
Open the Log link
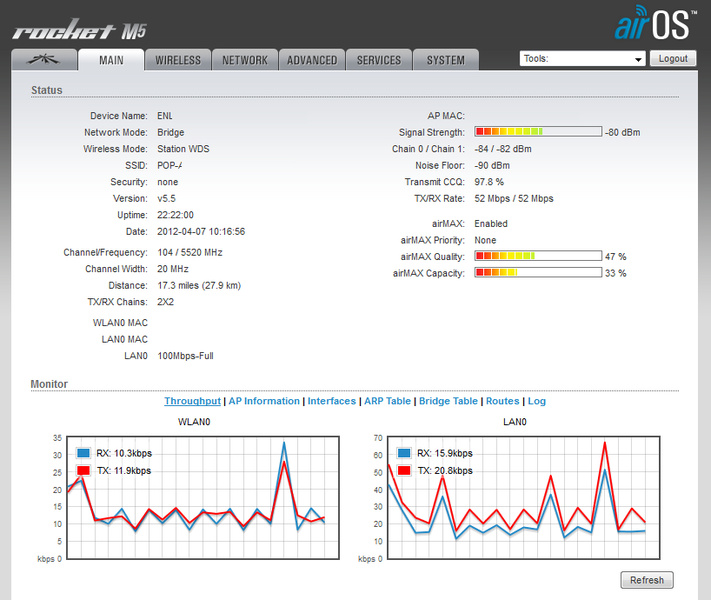coord(536,401)
